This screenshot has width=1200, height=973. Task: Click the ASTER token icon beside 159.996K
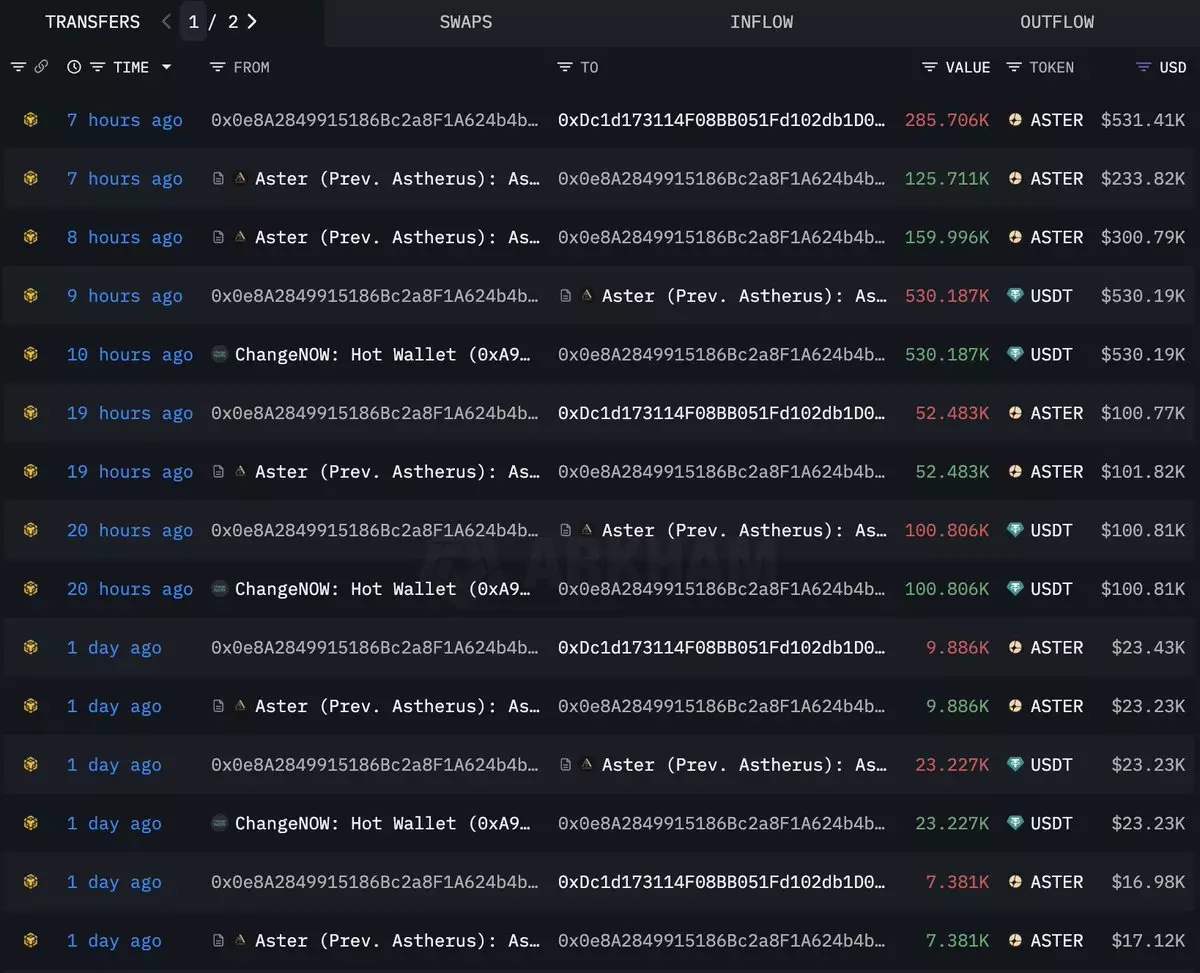point(1015,237)
